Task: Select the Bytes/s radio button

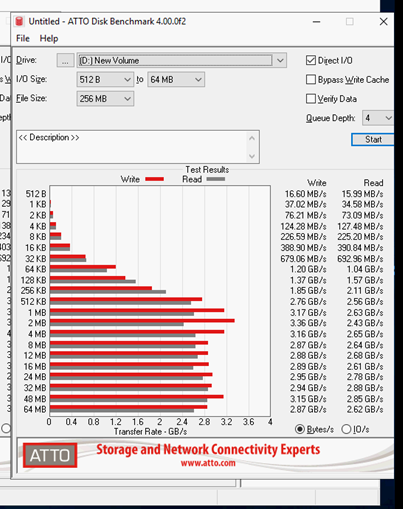Action: [300, 429]
